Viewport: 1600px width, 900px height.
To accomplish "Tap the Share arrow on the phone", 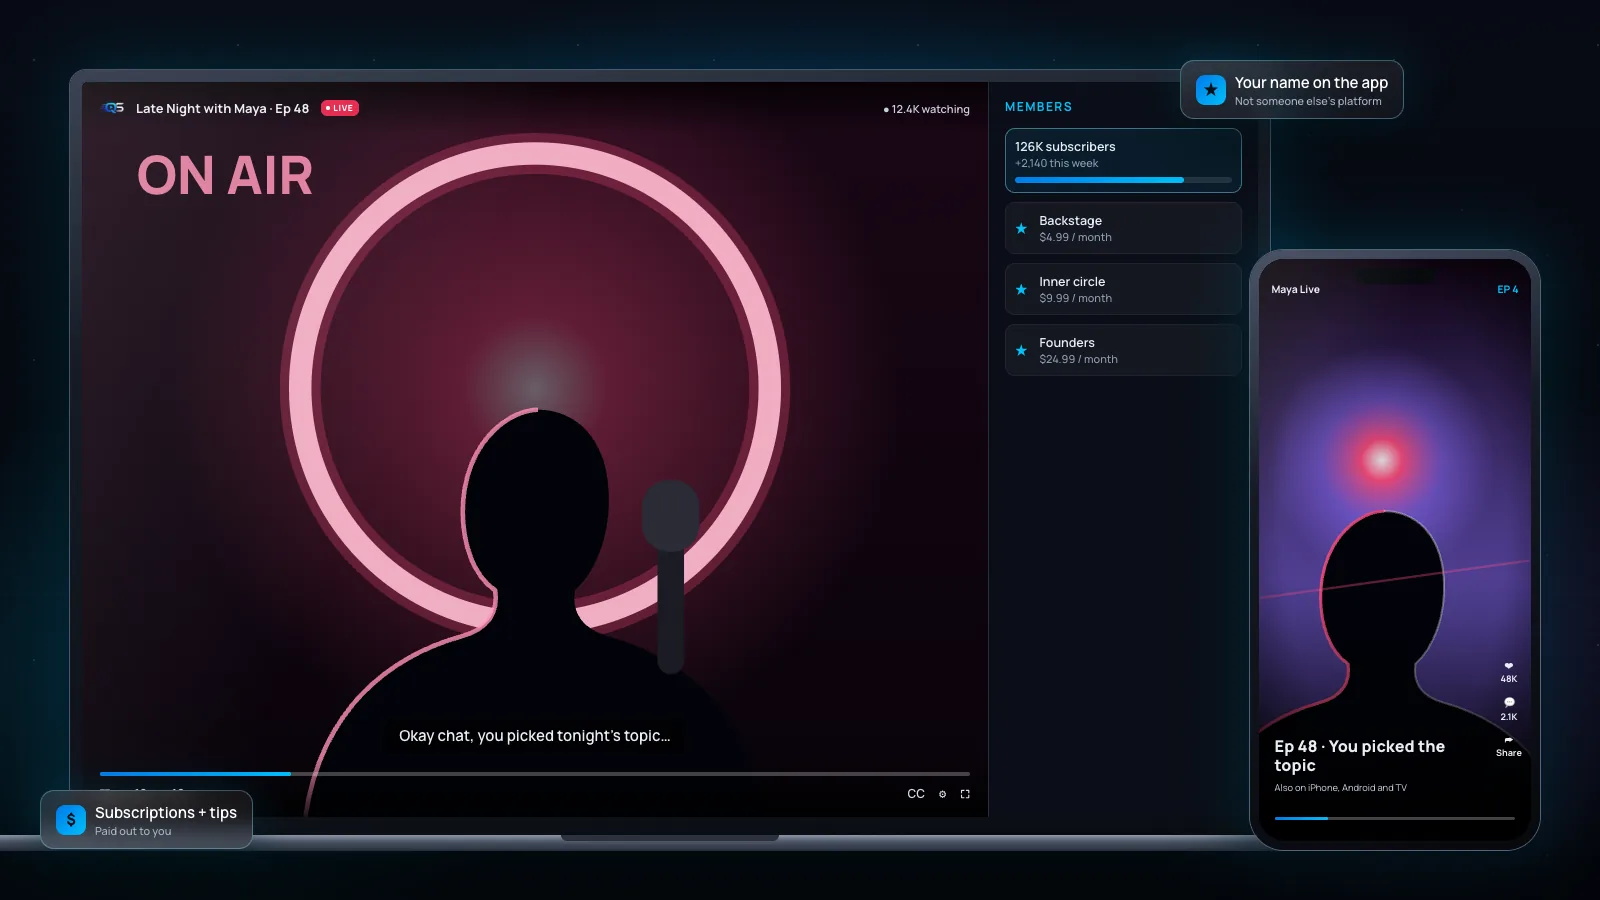I will pyautogui.click(x=1509, y=741).
